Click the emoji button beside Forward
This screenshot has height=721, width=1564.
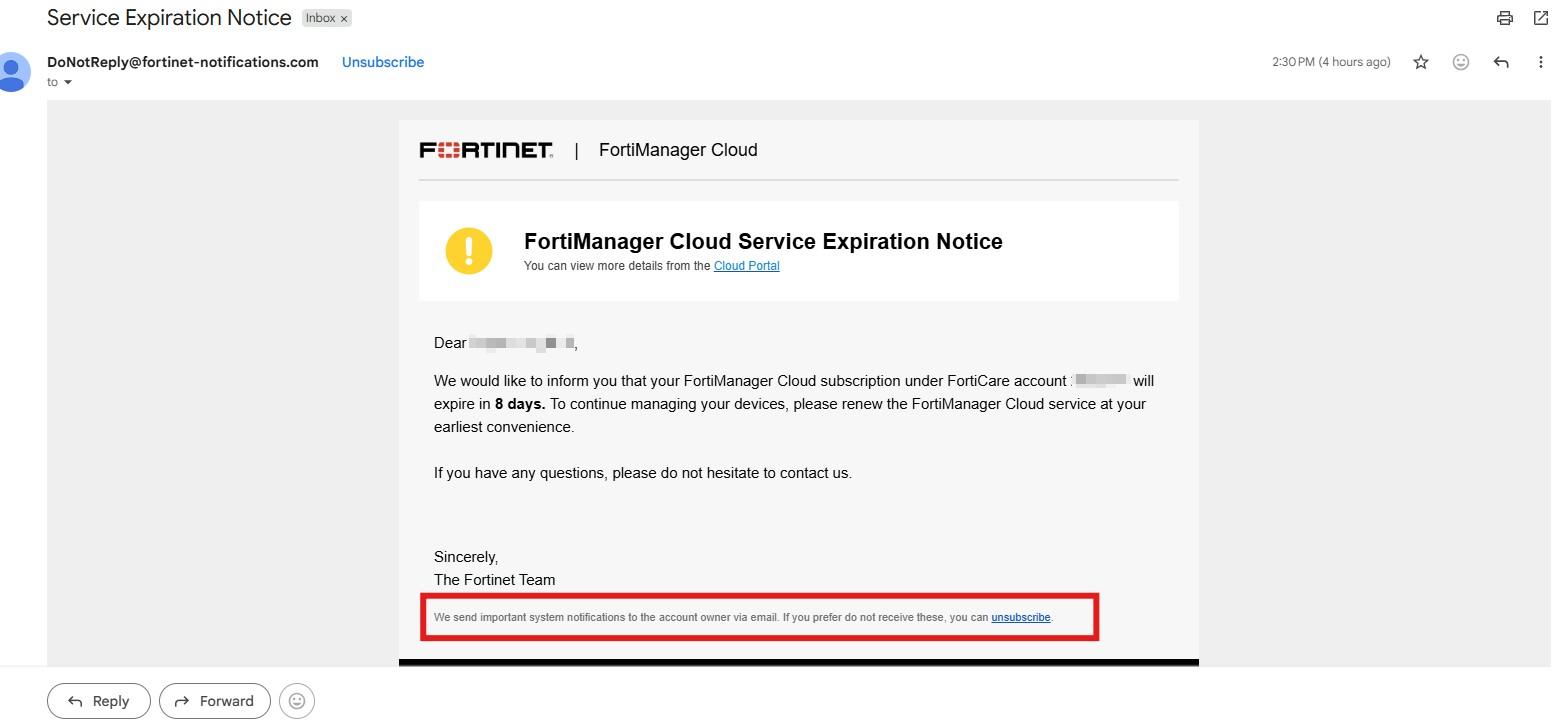pyautogui.click(x=297, y=701)
